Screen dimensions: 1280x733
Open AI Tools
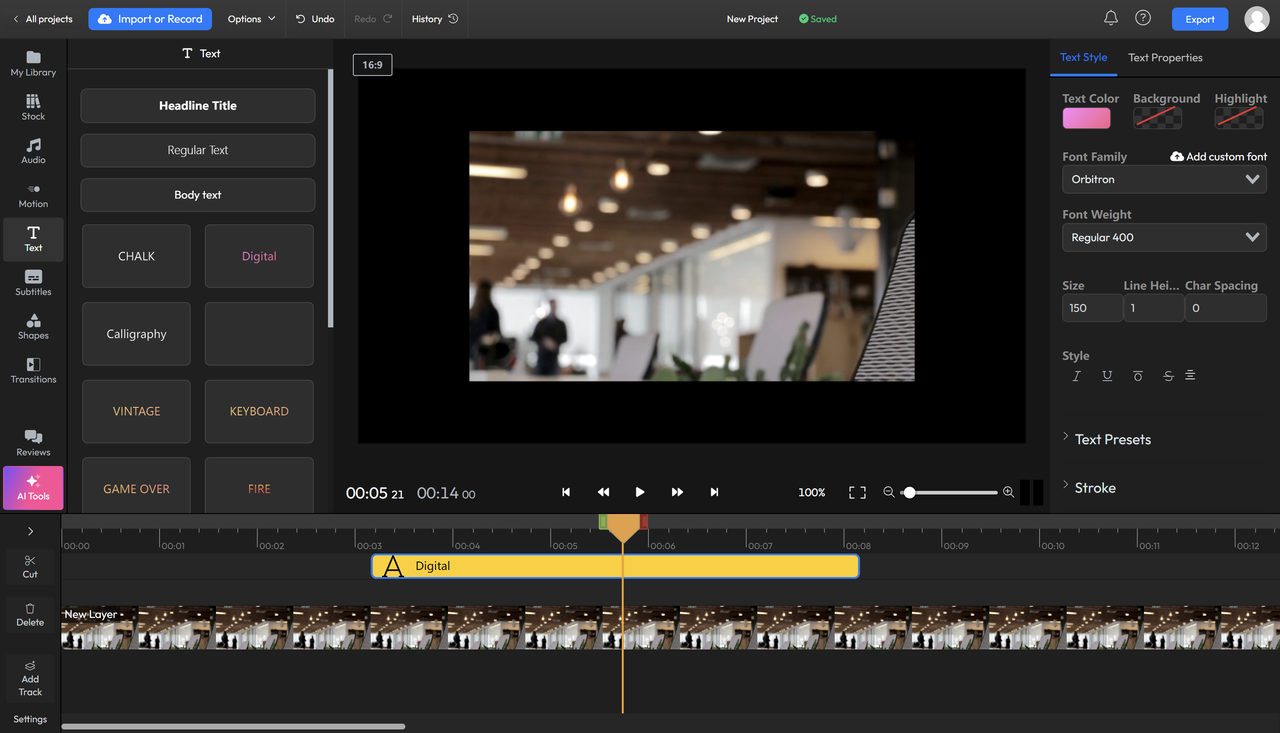coord(33,488)
